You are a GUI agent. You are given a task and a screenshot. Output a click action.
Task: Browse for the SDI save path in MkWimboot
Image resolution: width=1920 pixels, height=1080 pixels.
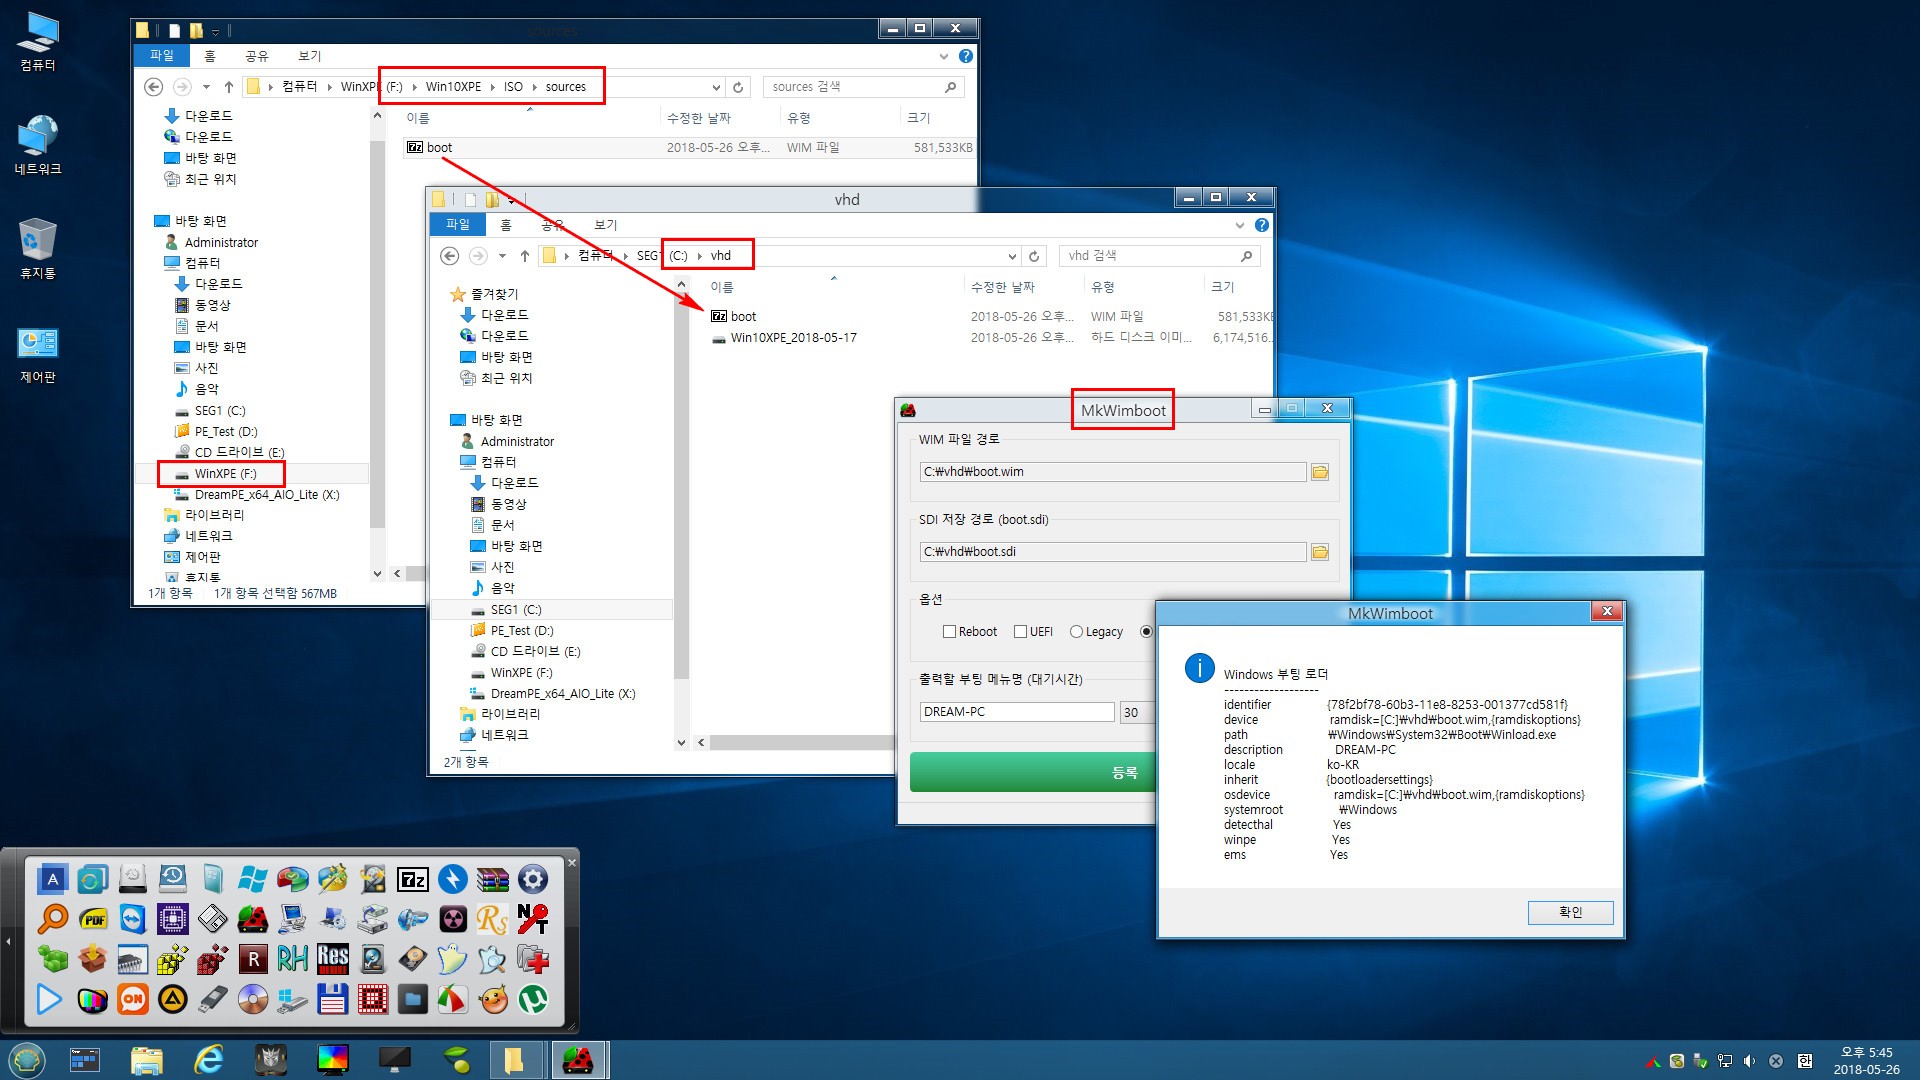tap(1320, 552)
